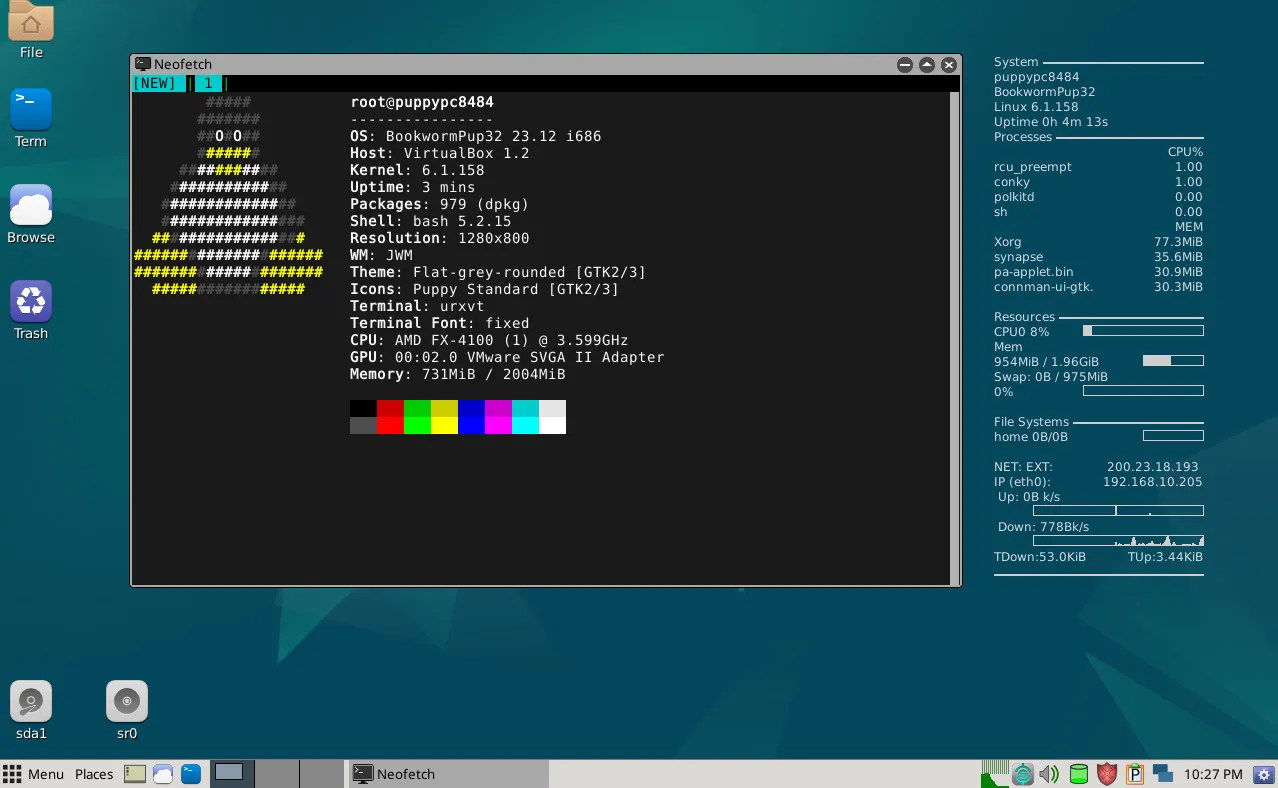Click the blue settings gear at the taskbar end
The height and width of the screenshot is (788, 1278).
(x=1264, y=774)
